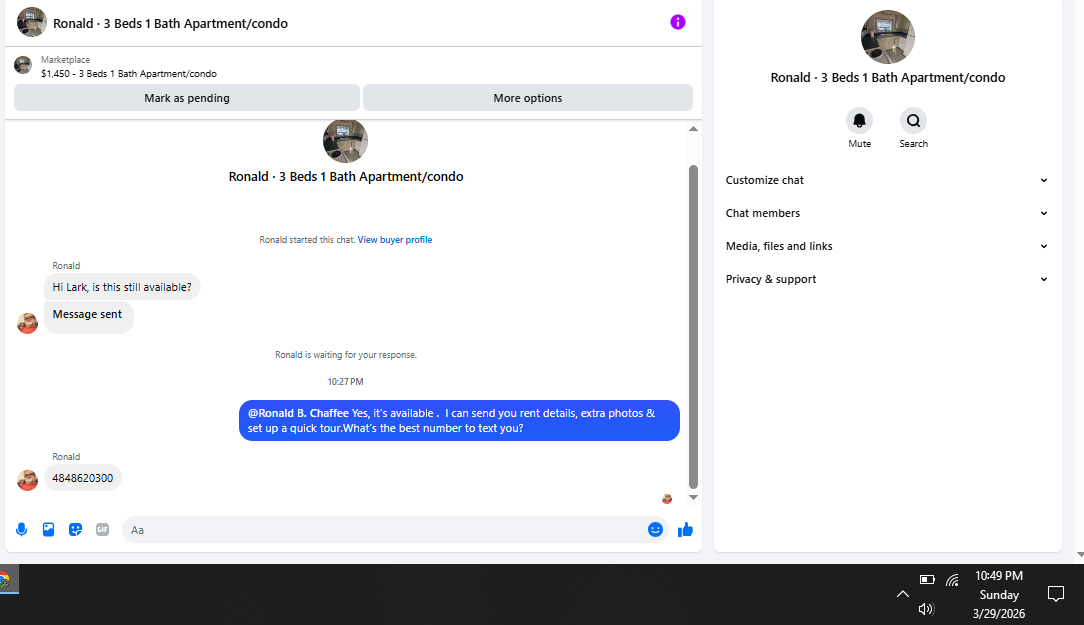The image size is (1084, 625).
Task: Click Ronald's avatar beside phone number message
Action: point(27,480)
